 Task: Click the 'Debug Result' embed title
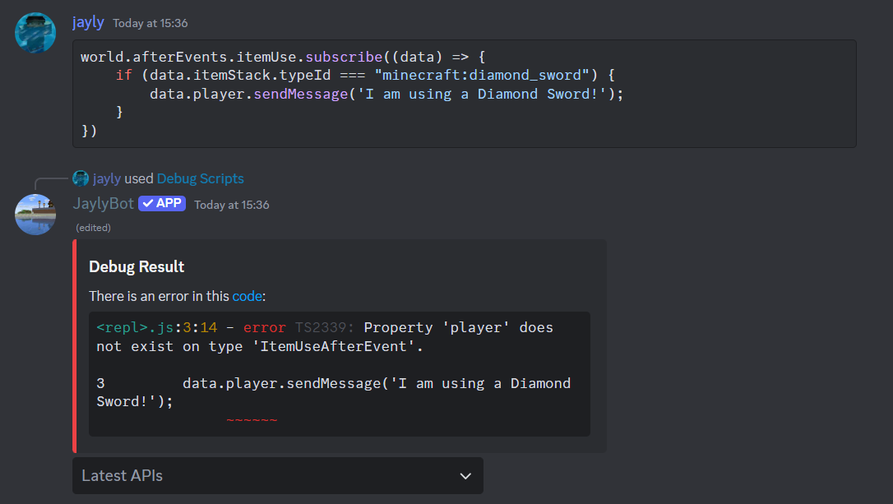[136, 267]
